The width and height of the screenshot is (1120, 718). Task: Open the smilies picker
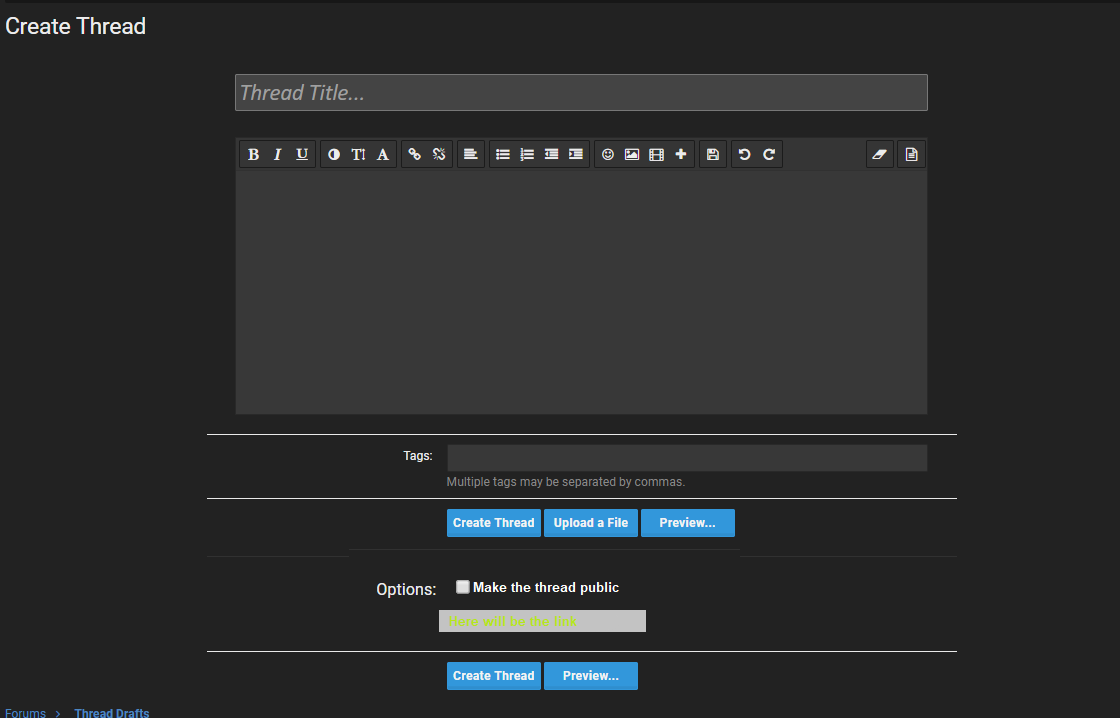tap(608, 154)
